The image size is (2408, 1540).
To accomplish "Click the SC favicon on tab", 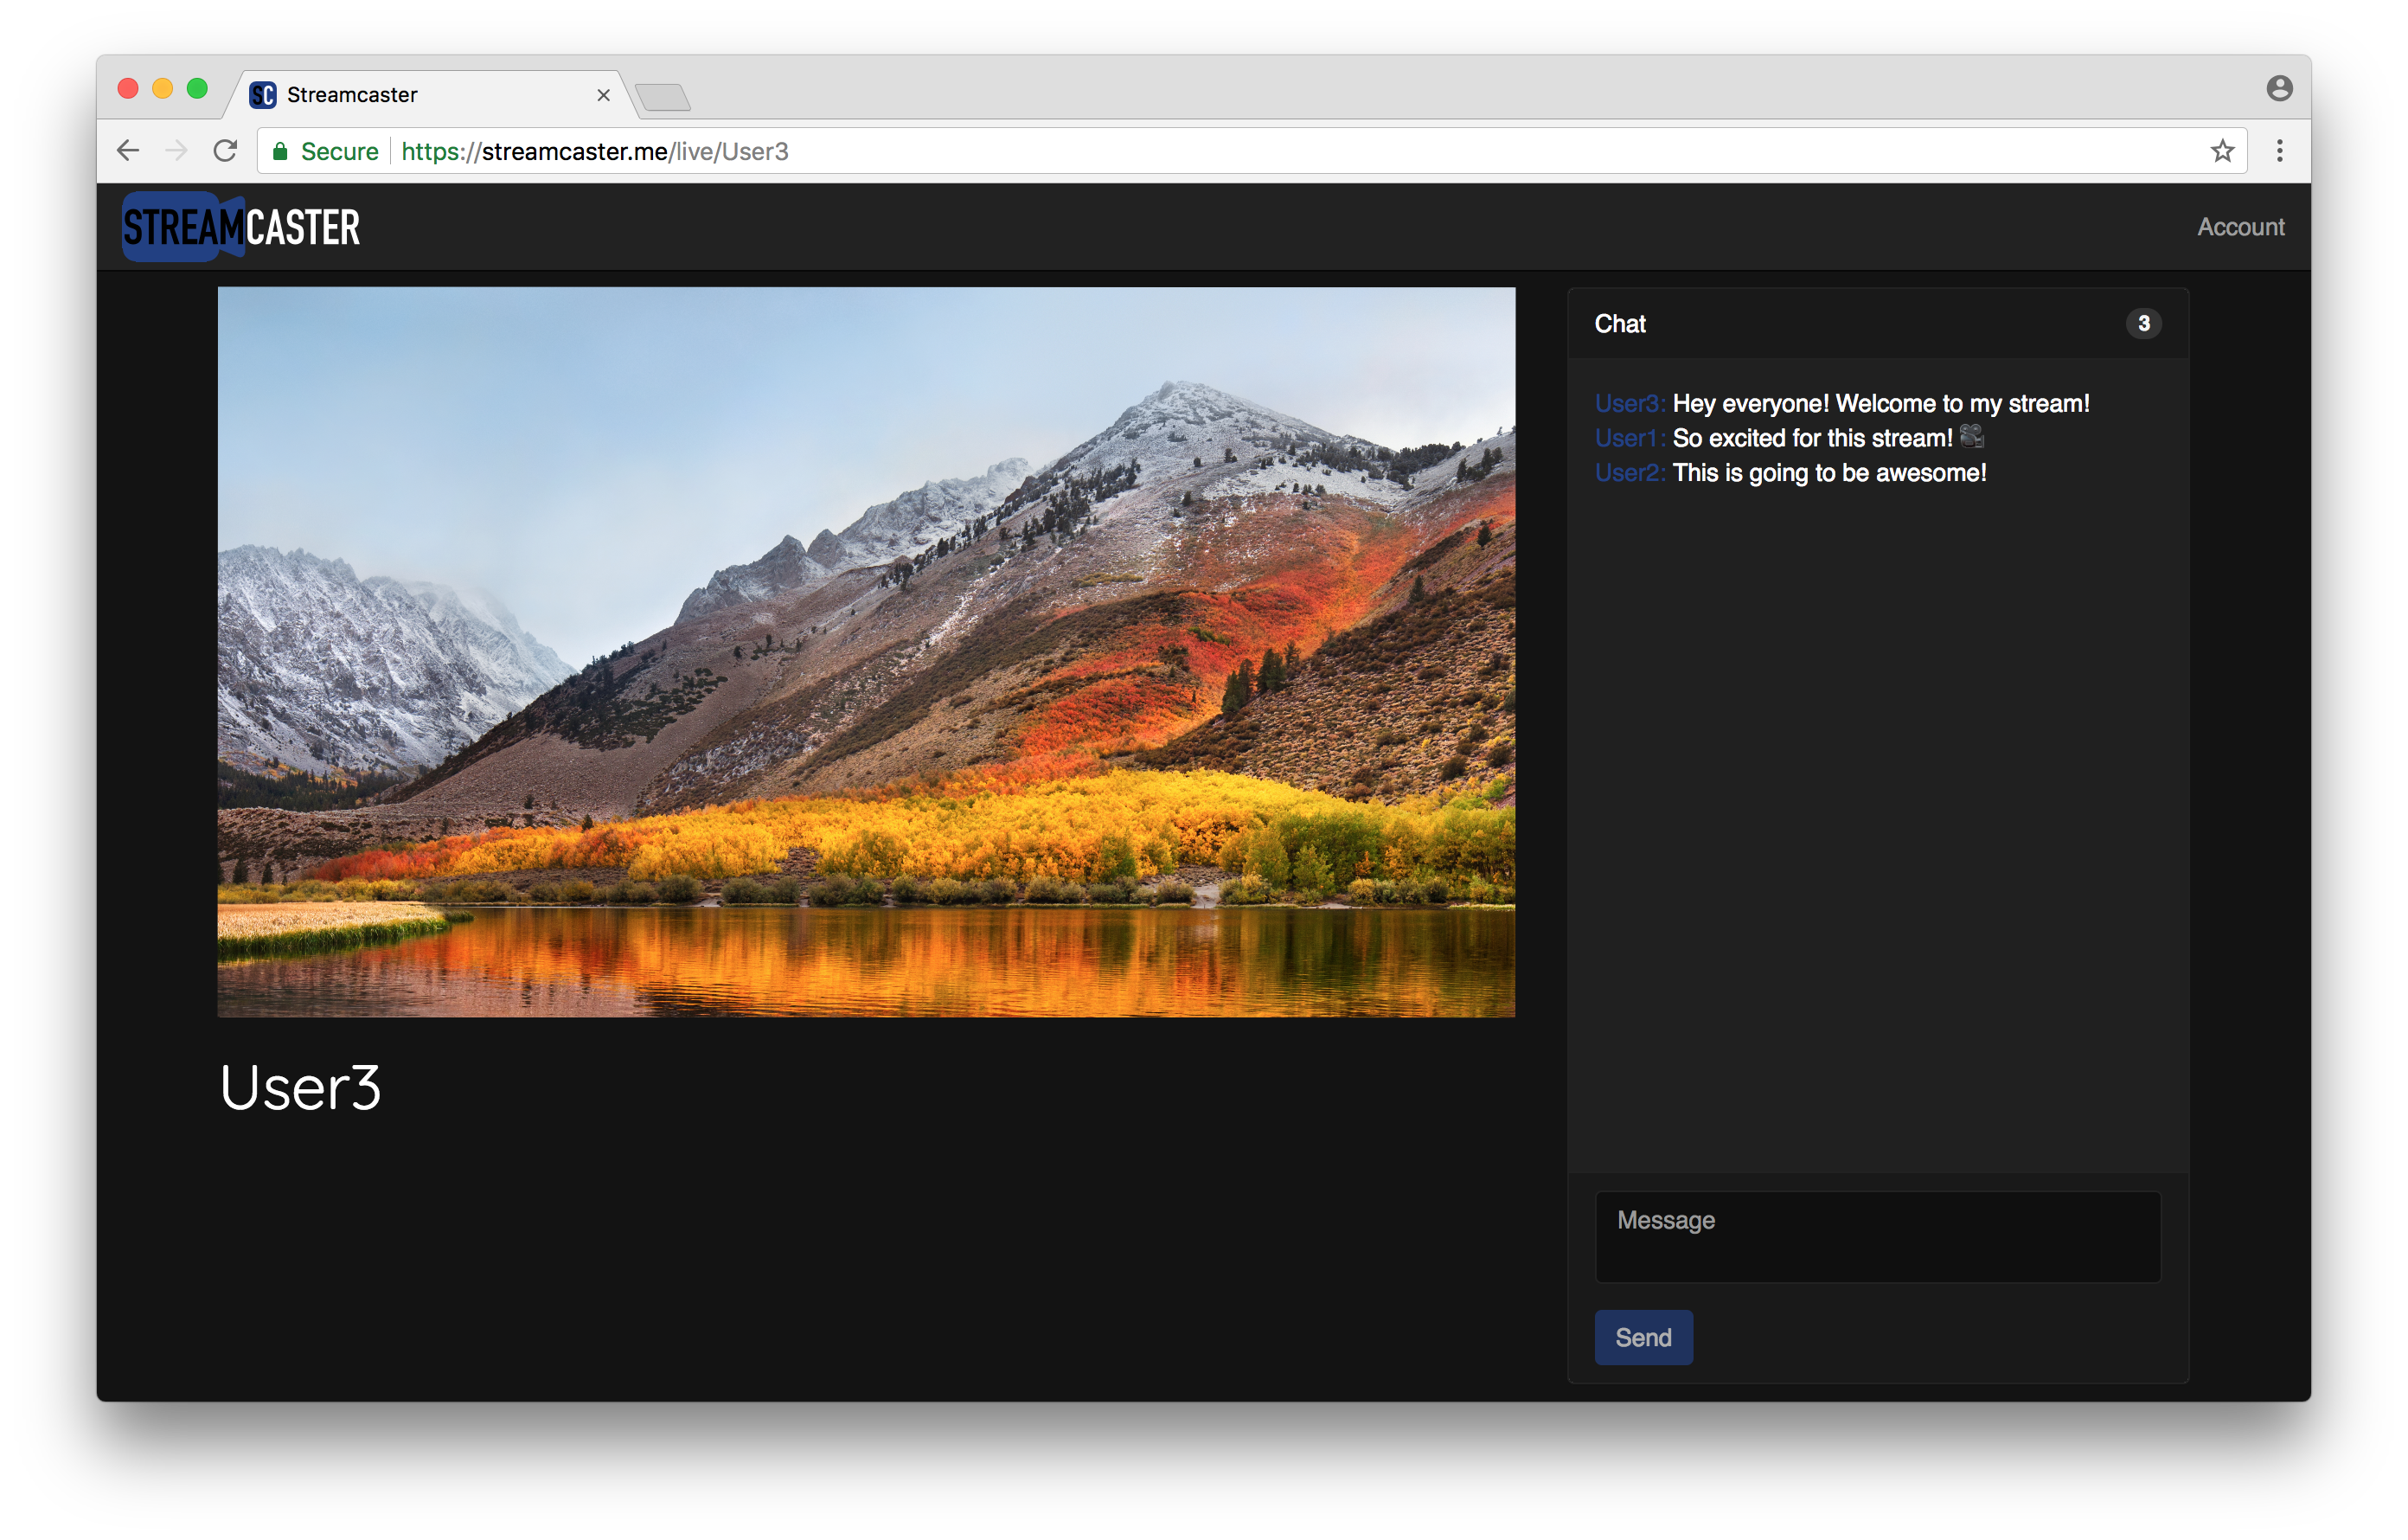I will coord(263,95).
